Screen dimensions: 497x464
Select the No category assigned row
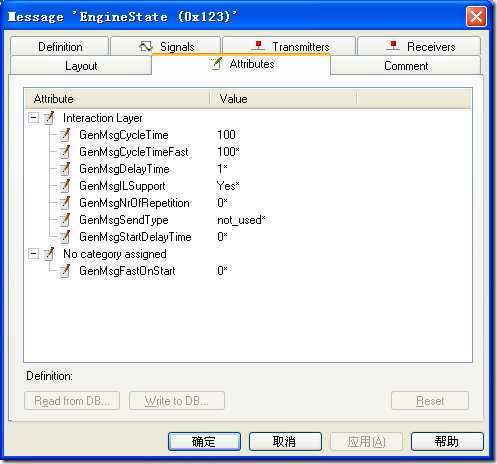[x=115, y=254]
